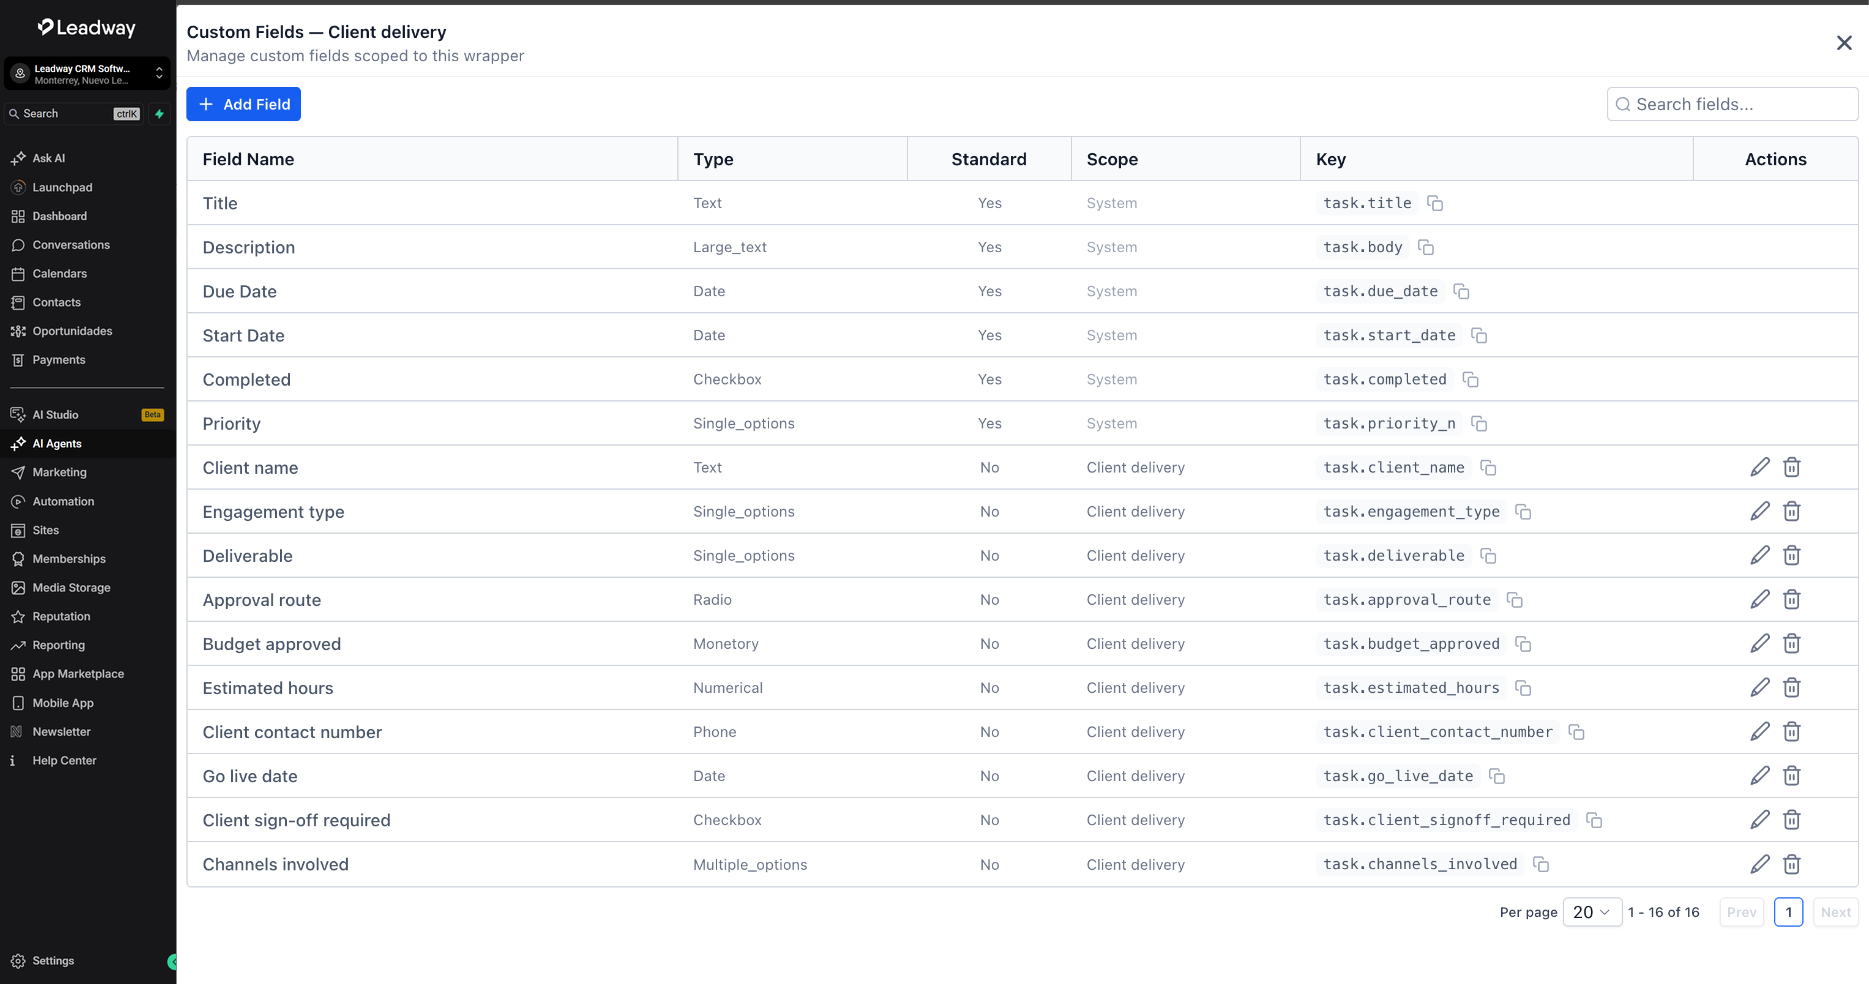The width and height of the screenshot is (1869, 984).
Task: Open the Per page dropdown
Action: 1592,912
